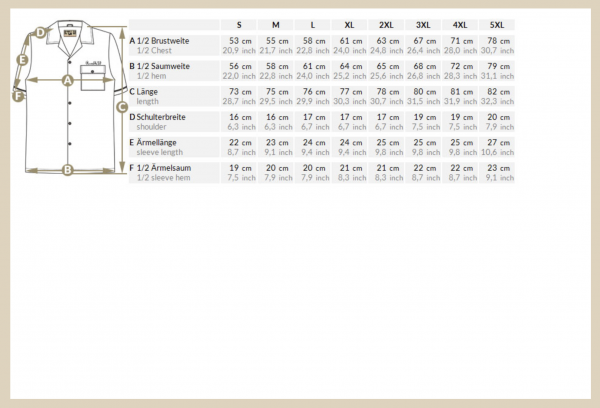Click the 1/2 Ärmelsaum row label
Screen dimensions: 600x408
(163, 166)
